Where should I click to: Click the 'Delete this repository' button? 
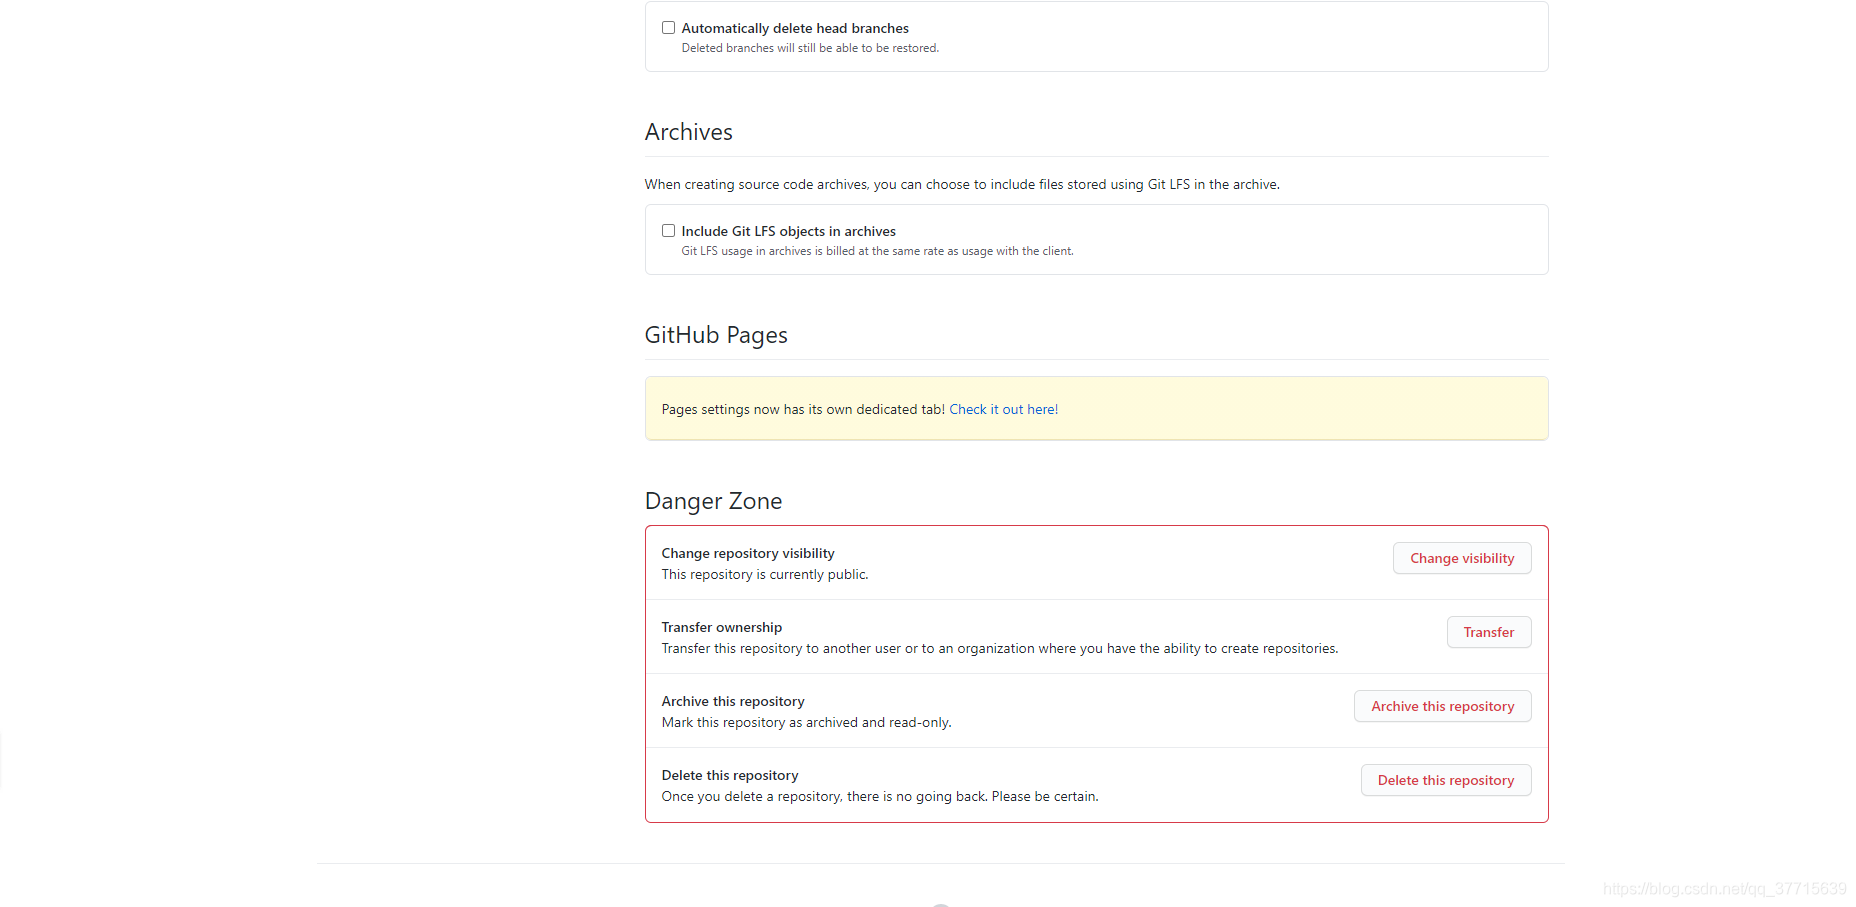coord(1446,780)
